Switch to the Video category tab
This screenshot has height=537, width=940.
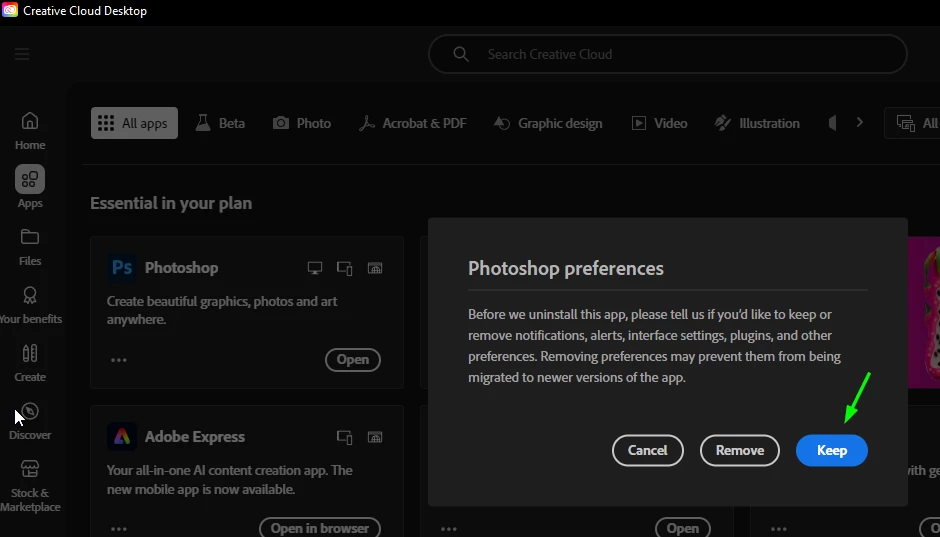click(659, 123)
